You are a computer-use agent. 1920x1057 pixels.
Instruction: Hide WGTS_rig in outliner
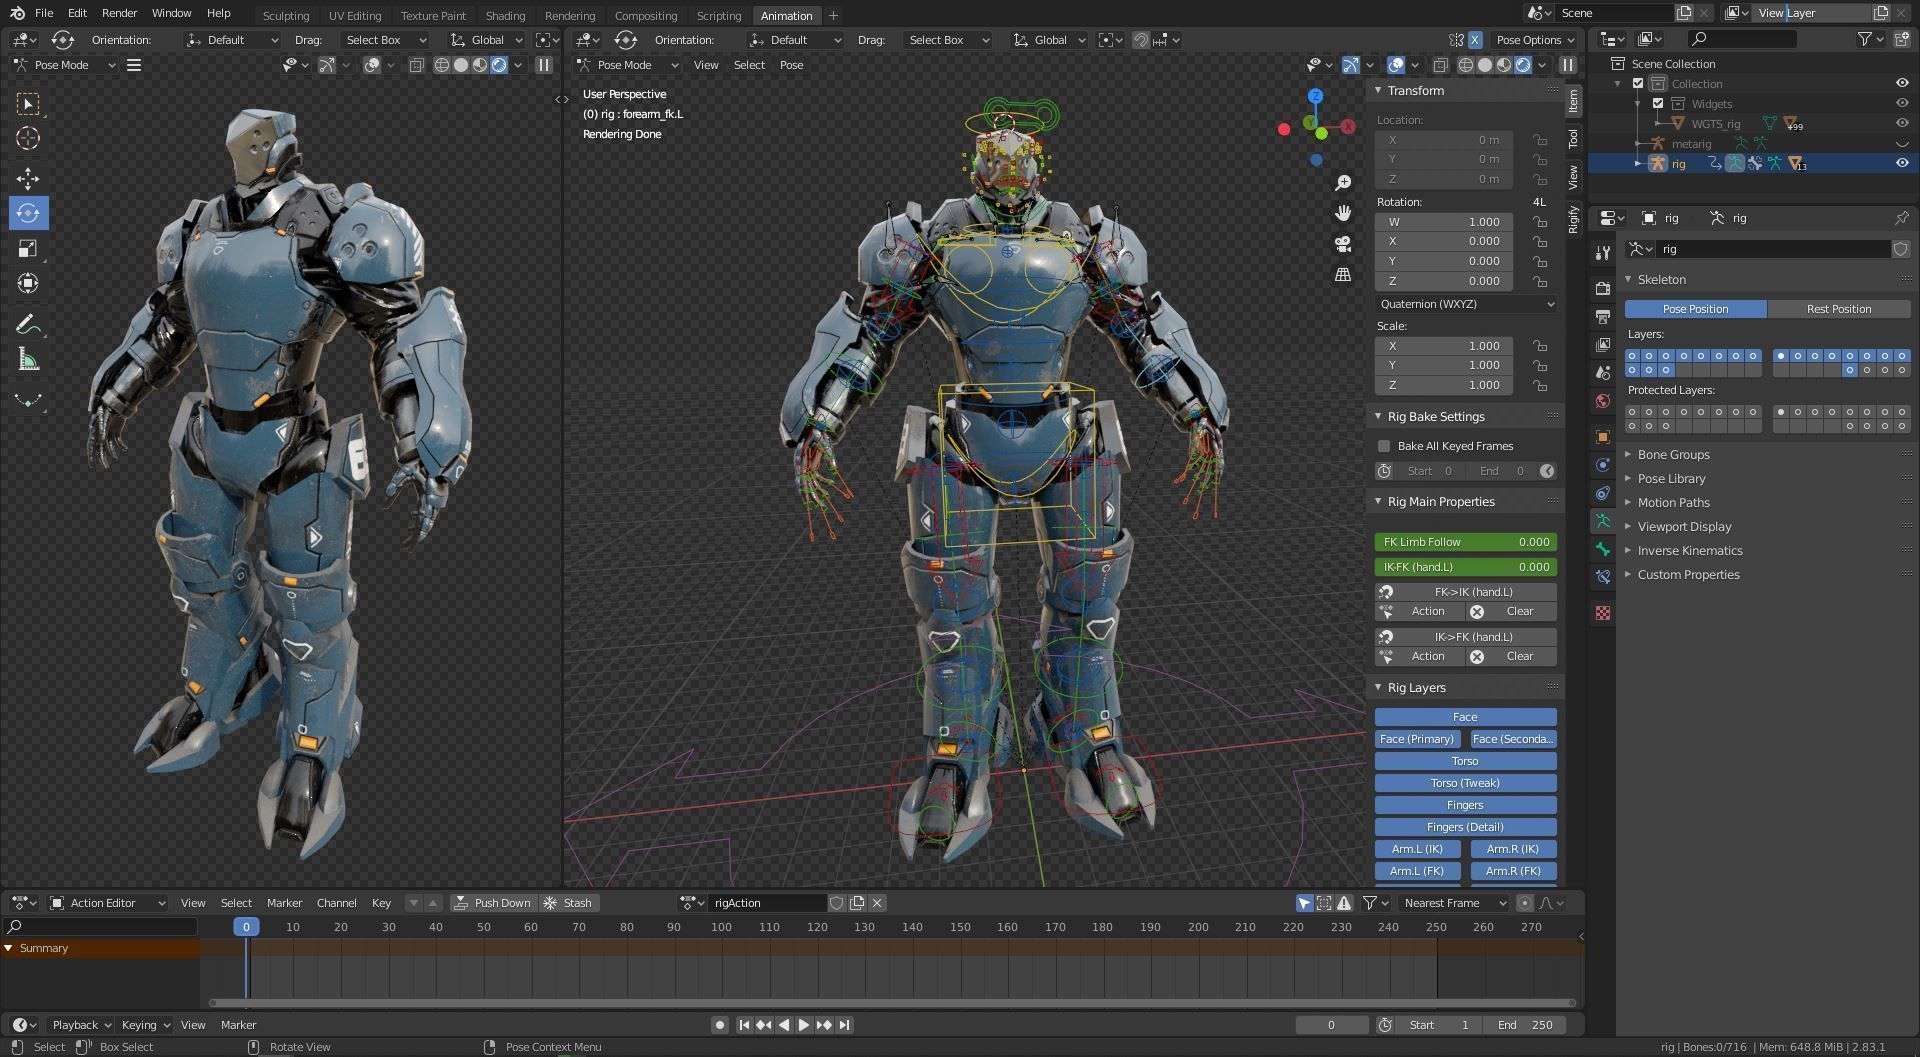pyautogui.click(x=1902, y=123)
